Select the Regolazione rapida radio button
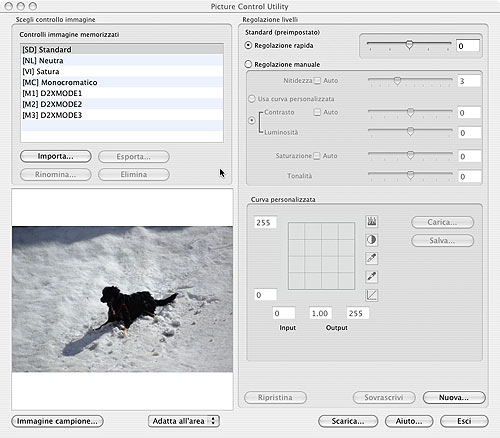This screenshot has height=438, width=500. [x=248, y=45]
